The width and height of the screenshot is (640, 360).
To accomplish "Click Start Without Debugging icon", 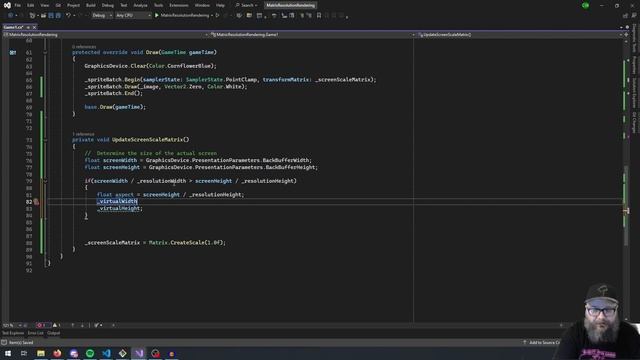I will pos(218,16).
